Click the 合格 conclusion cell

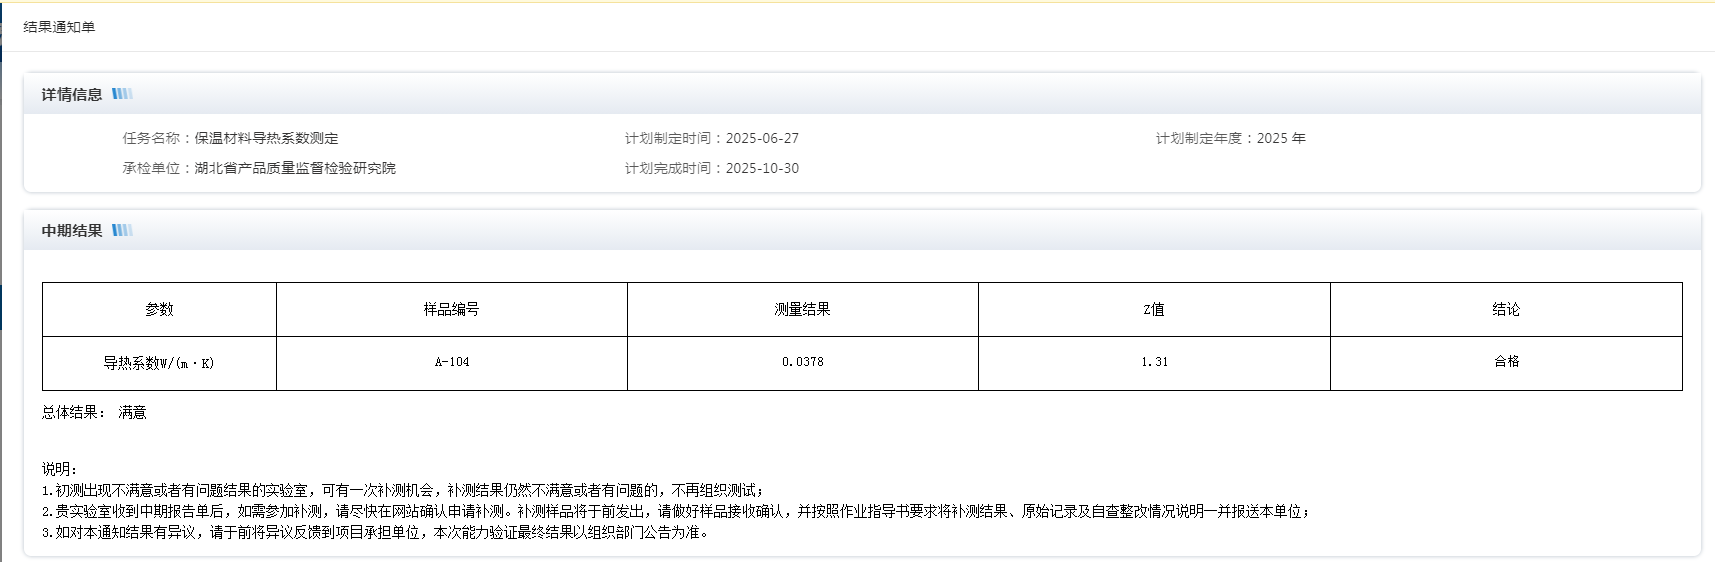1506,362
